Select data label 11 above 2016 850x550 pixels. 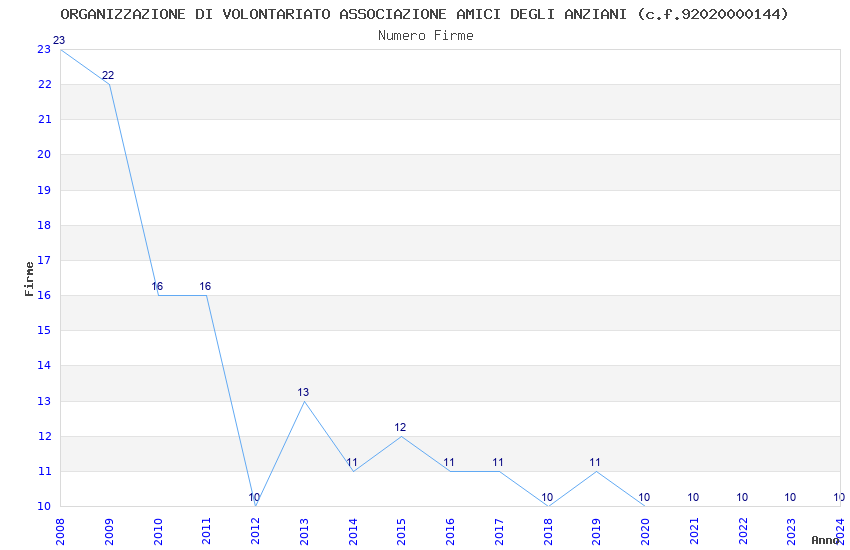(449, 462)
